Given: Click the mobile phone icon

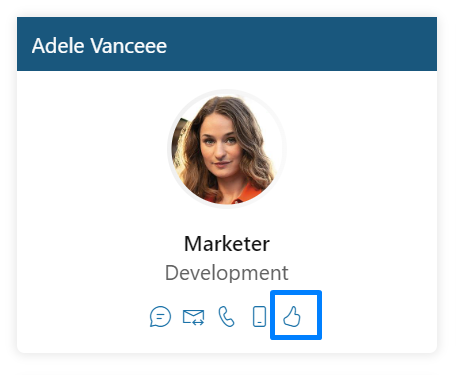Looking at the screenshot, I should pyautogui.click(x=260, y=316).
